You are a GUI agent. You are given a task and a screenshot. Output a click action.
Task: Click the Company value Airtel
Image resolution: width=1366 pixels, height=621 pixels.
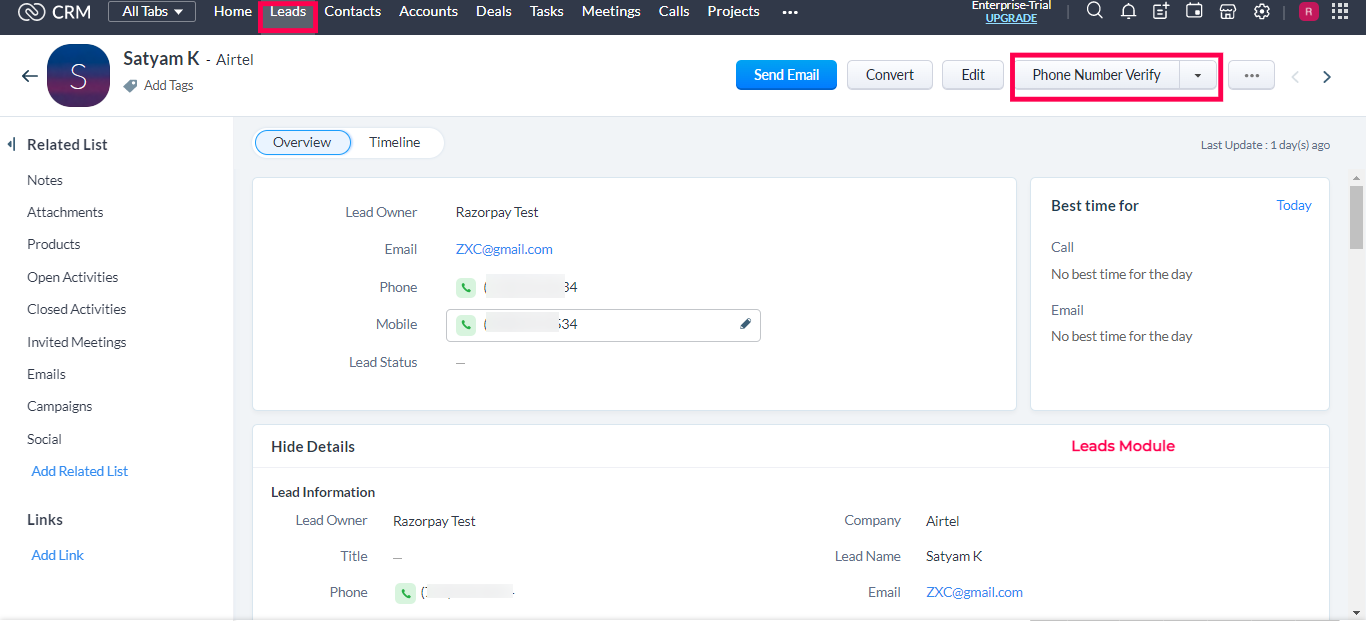point(943,521)
